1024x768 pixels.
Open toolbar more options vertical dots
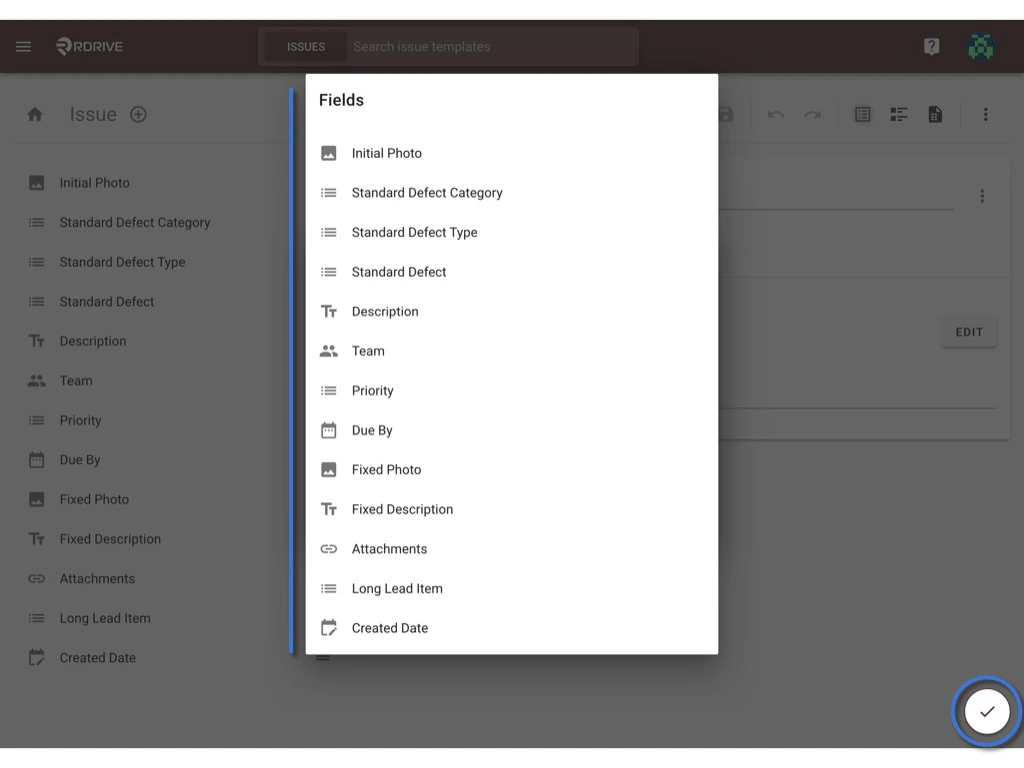click(985, 115)
